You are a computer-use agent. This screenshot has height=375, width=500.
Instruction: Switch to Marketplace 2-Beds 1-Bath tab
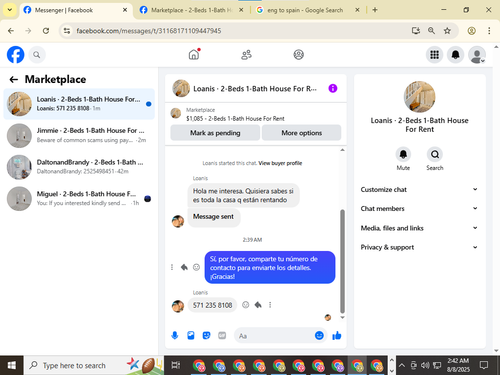point(191,10)
